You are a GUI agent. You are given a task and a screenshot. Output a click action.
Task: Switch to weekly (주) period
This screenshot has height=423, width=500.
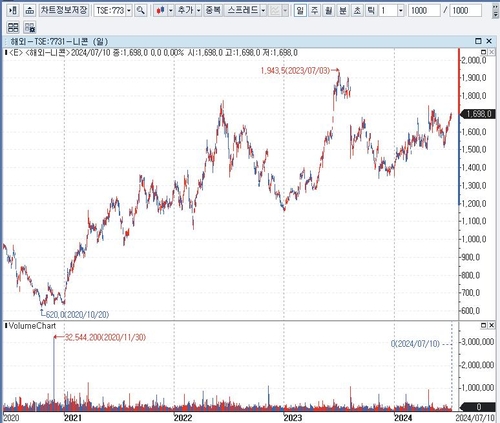tap(314, 11)
